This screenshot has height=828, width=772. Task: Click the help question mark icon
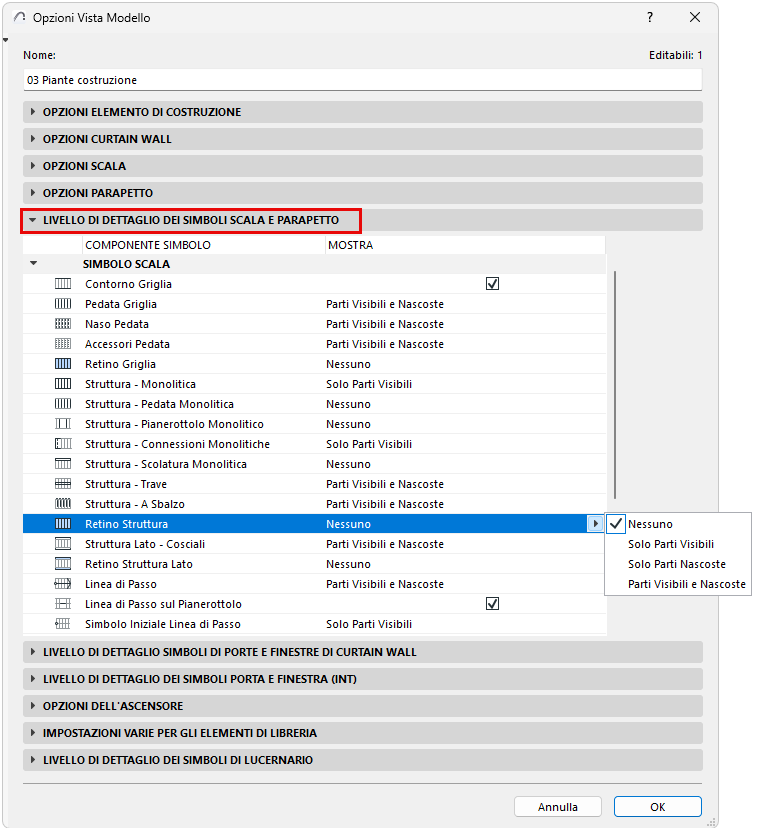click(650, 17)
